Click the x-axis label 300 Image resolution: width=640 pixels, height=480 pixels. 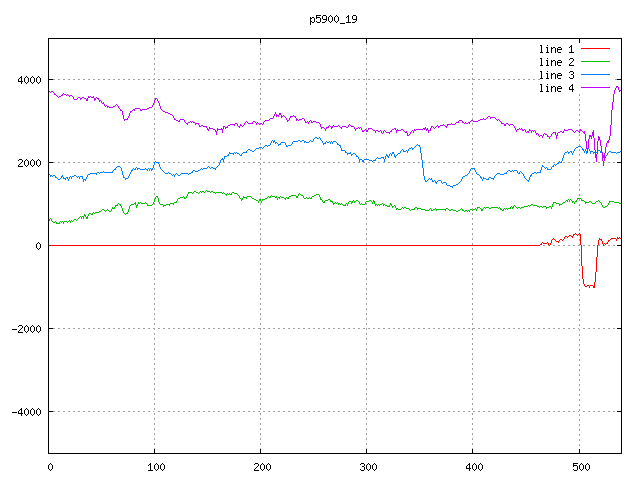(368, 467)
